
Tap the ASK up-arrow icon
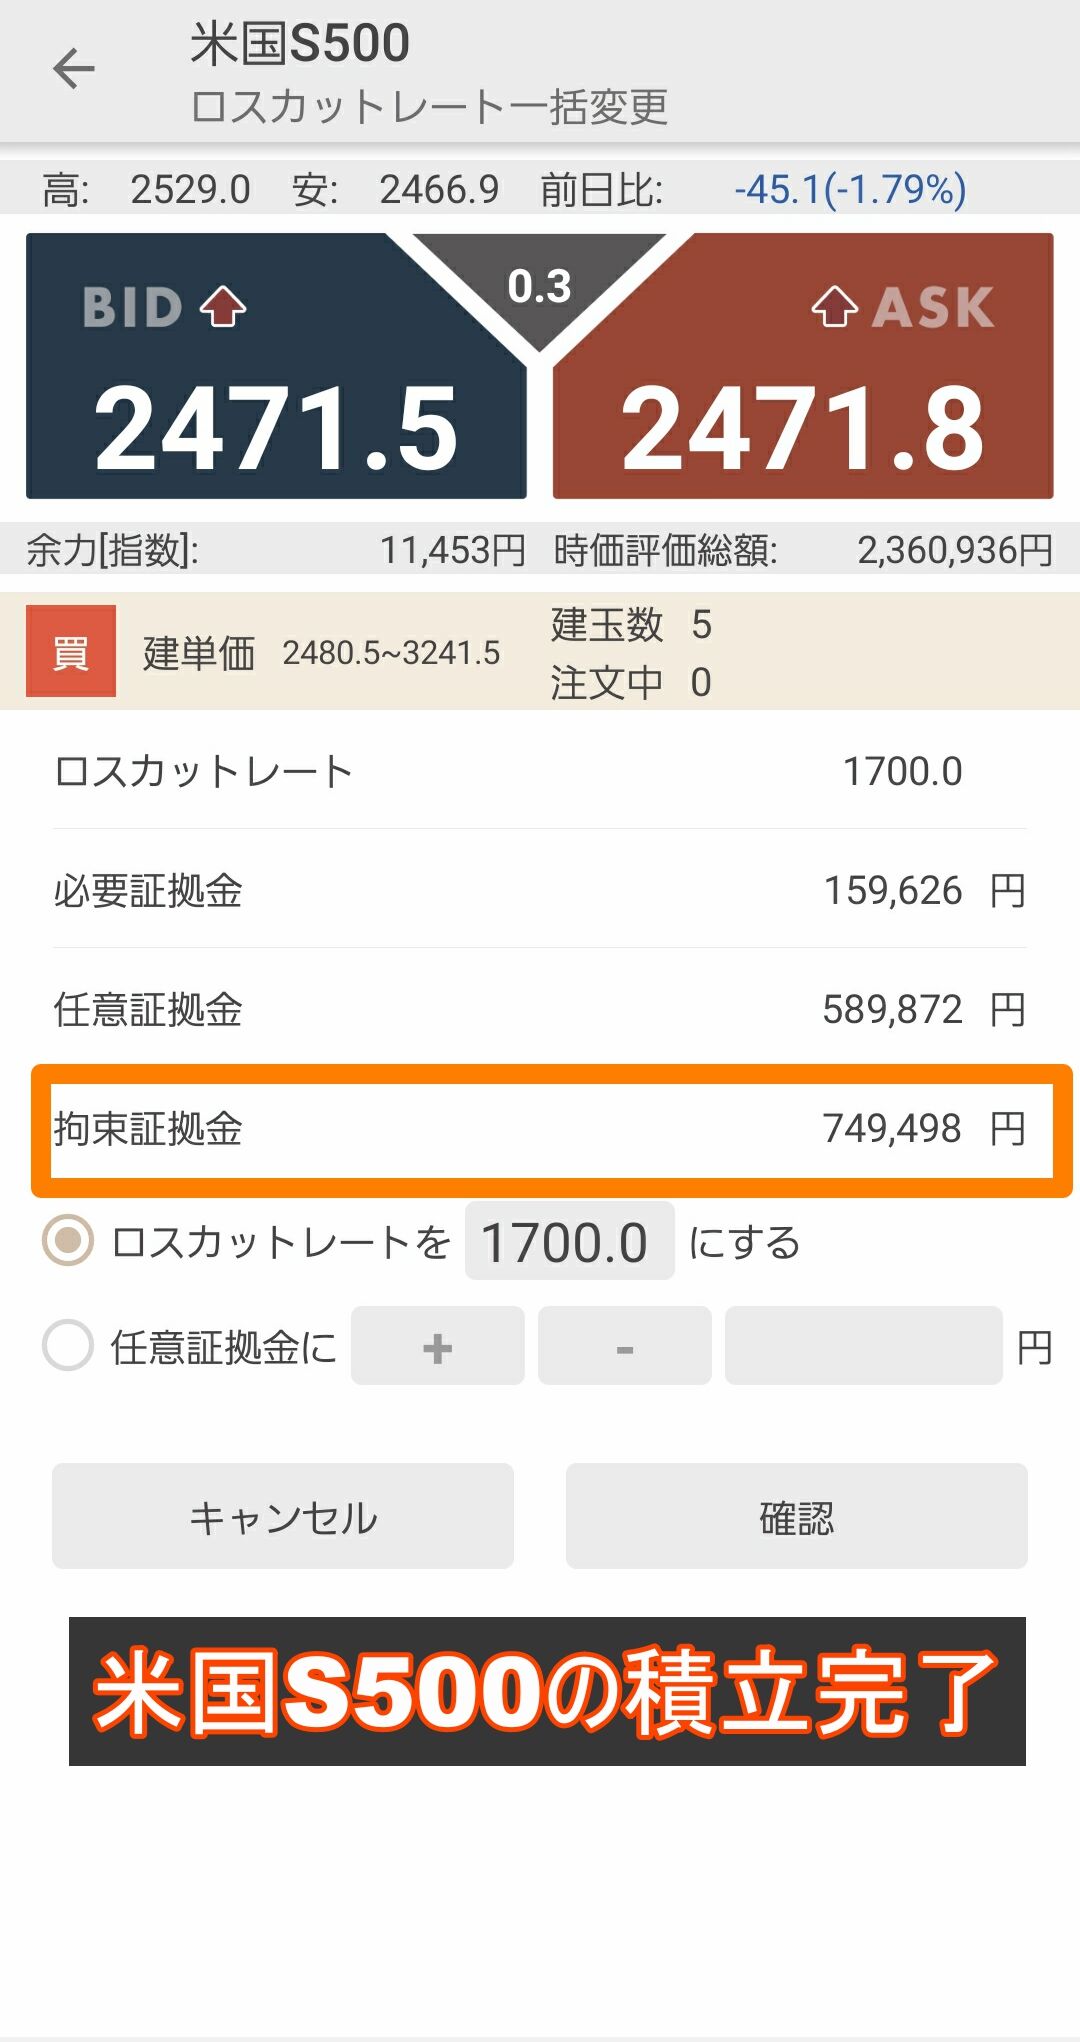click(x=834, y=306)
